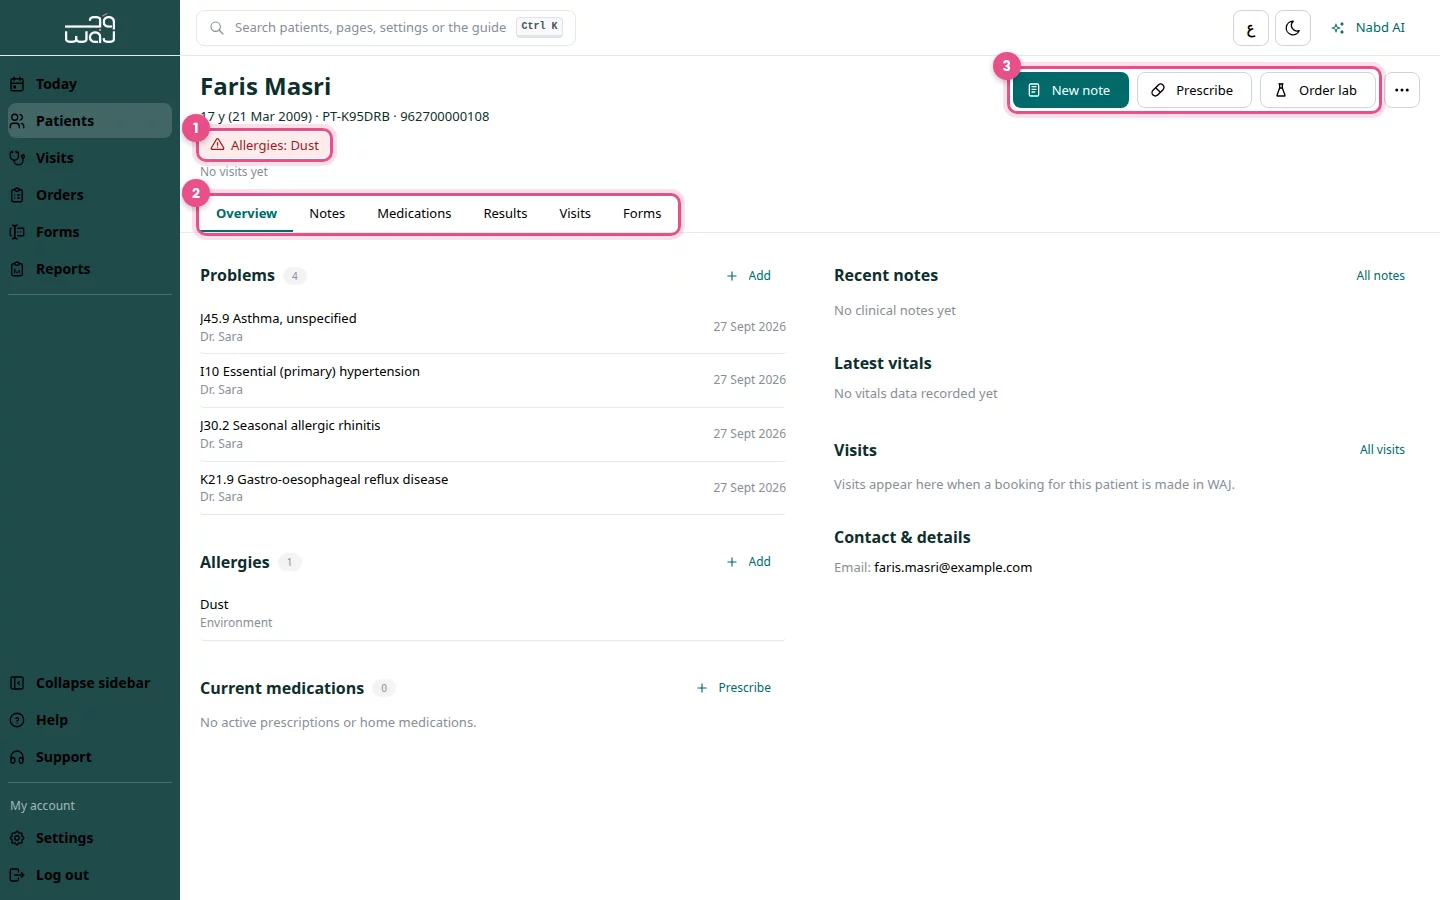
Task: Click the Prescribe button in header
Action: click(1194, 90)
